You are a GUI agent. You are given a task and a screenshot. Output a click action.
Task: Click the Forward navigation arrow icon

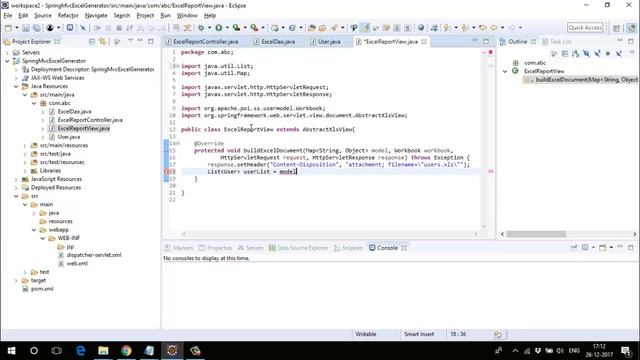512,28
